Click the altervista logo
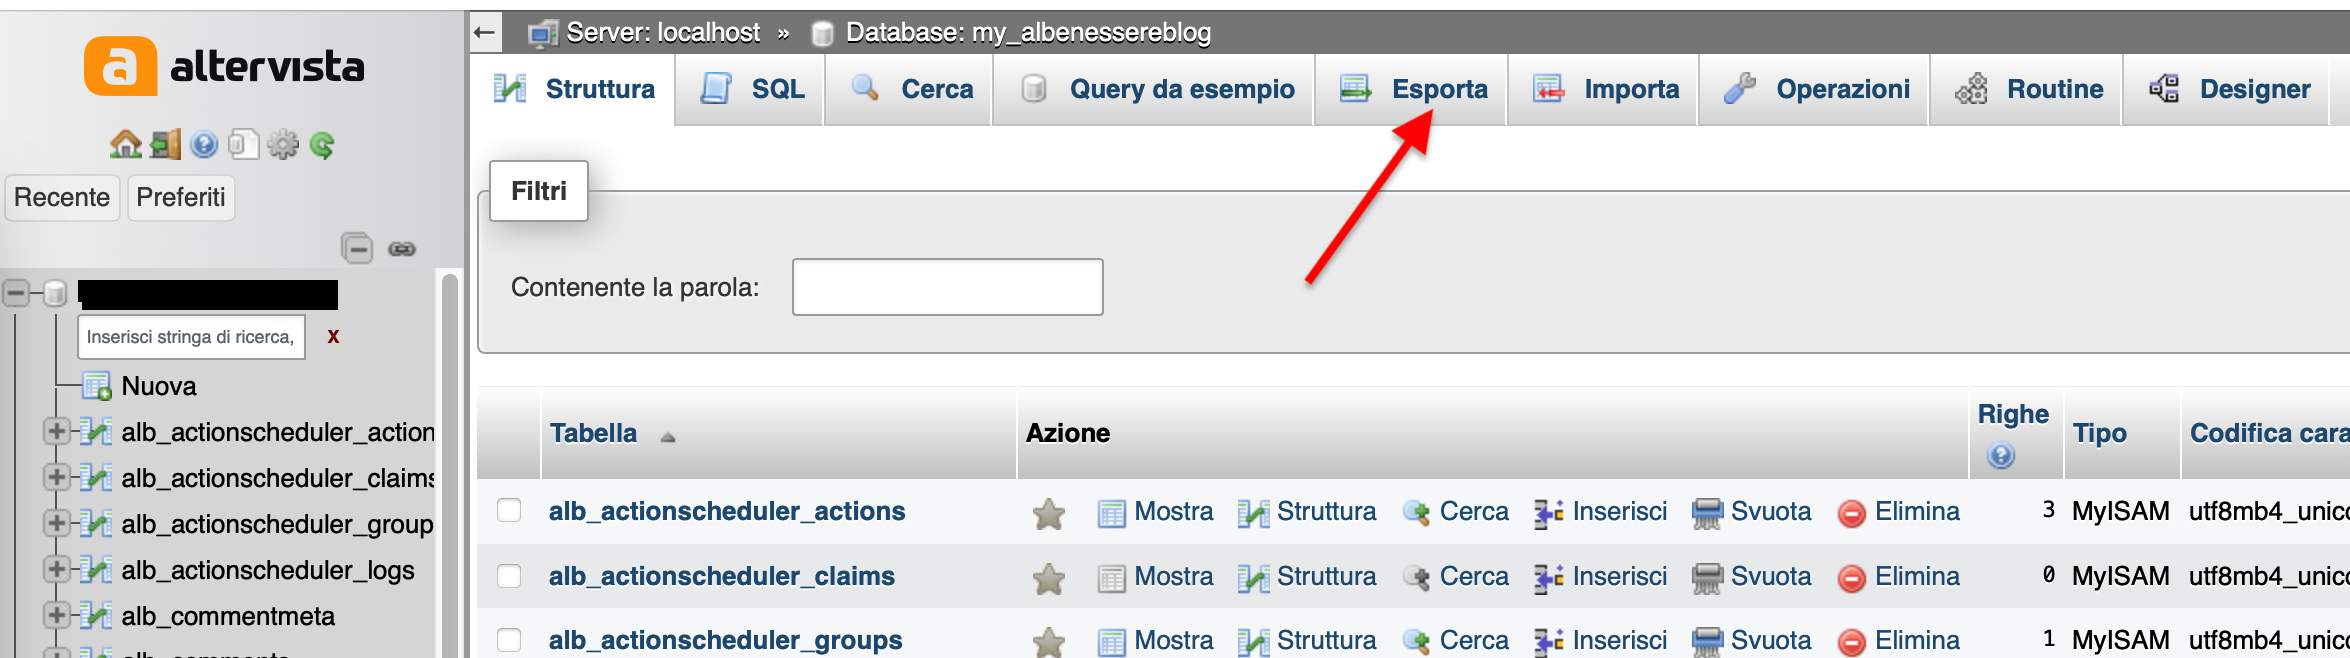Image resolution: width=2350 pixels, height=658 pixels. pyautogui.click(x=224, y=66)
